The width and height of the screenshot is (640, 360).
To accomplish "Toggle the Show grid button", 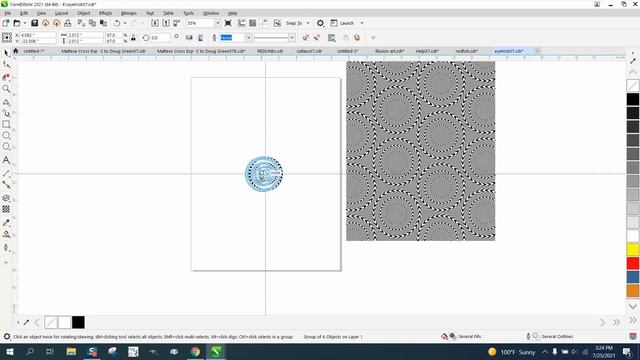I will point(253,23).
